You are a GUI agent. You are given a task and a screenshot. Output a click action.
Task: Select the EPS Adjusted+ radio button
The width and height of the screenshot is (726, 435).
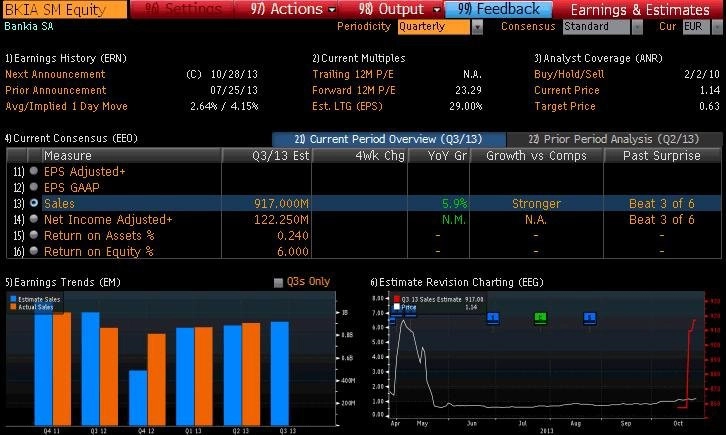pyautogui.click(x=34, y=171)
